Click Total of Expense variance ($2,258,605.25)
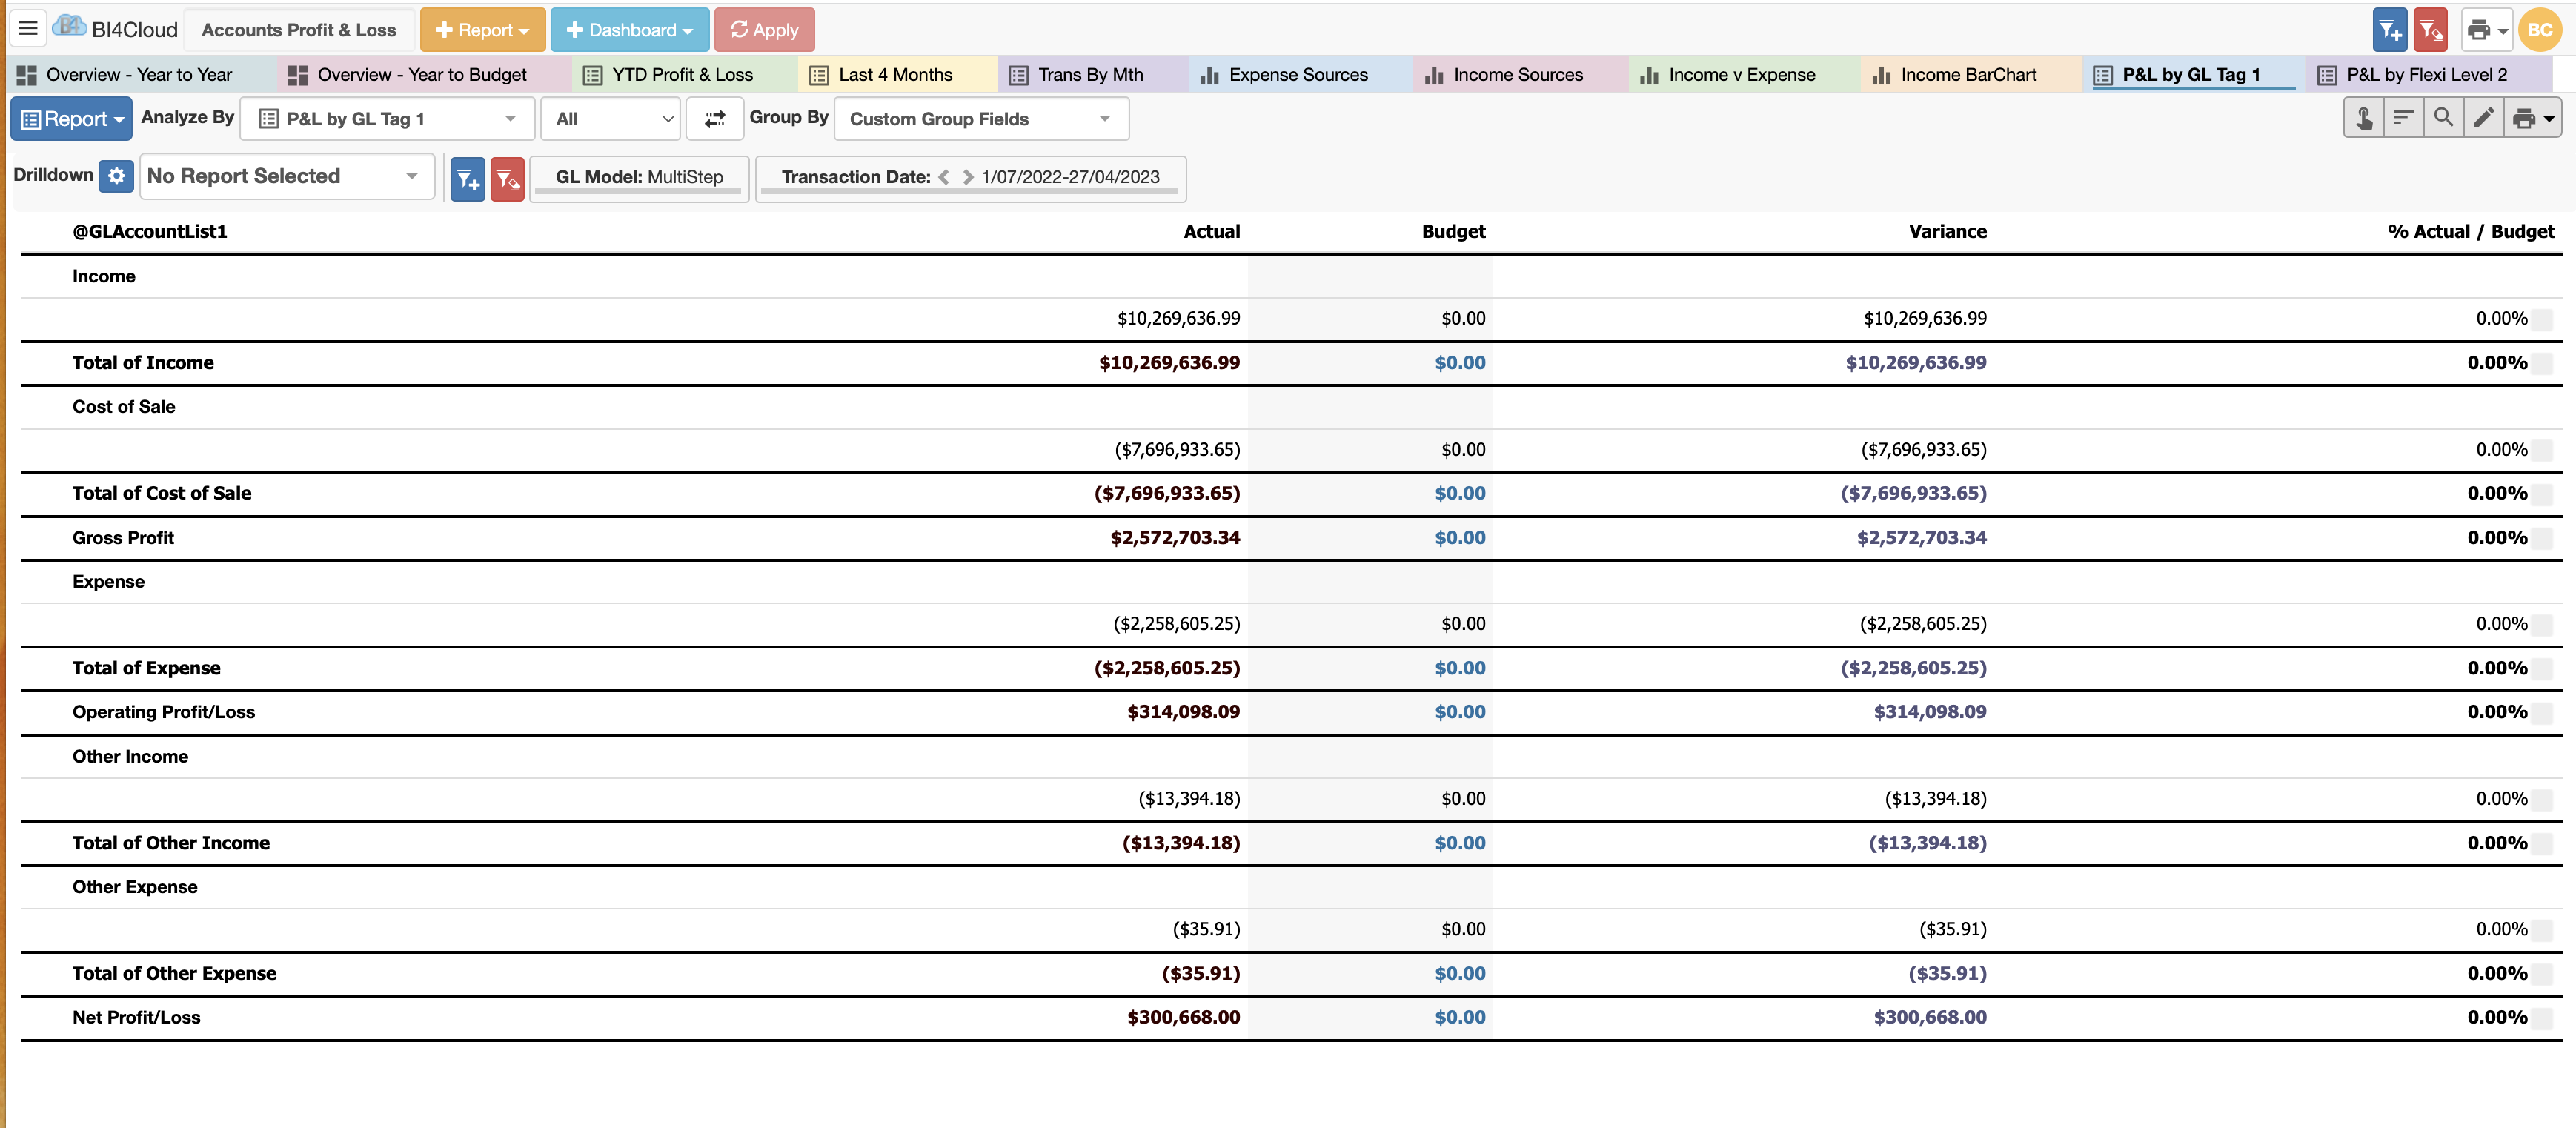 (x=1913, y=668)
